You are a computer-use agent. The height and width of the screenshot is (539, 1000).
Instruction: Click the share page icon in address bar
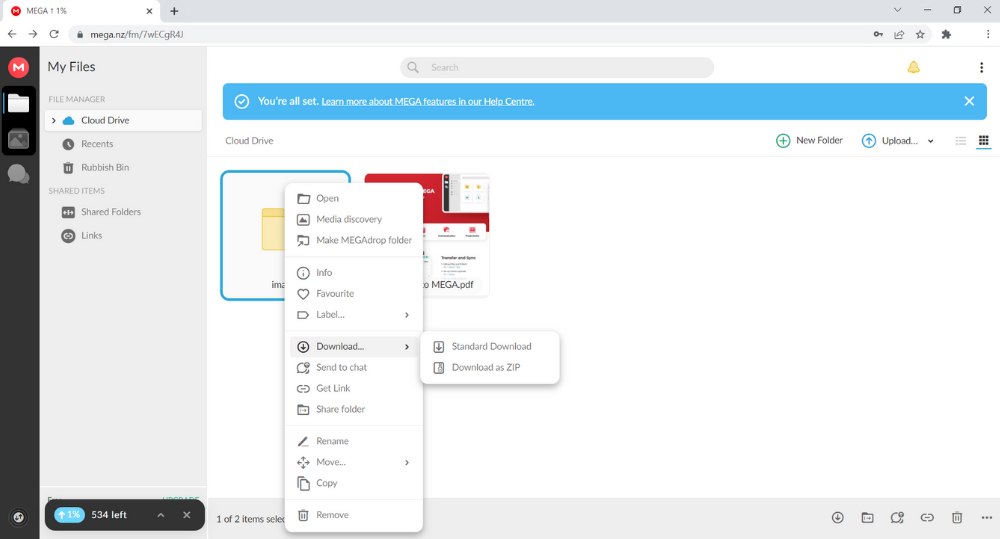tap(899, 34)
